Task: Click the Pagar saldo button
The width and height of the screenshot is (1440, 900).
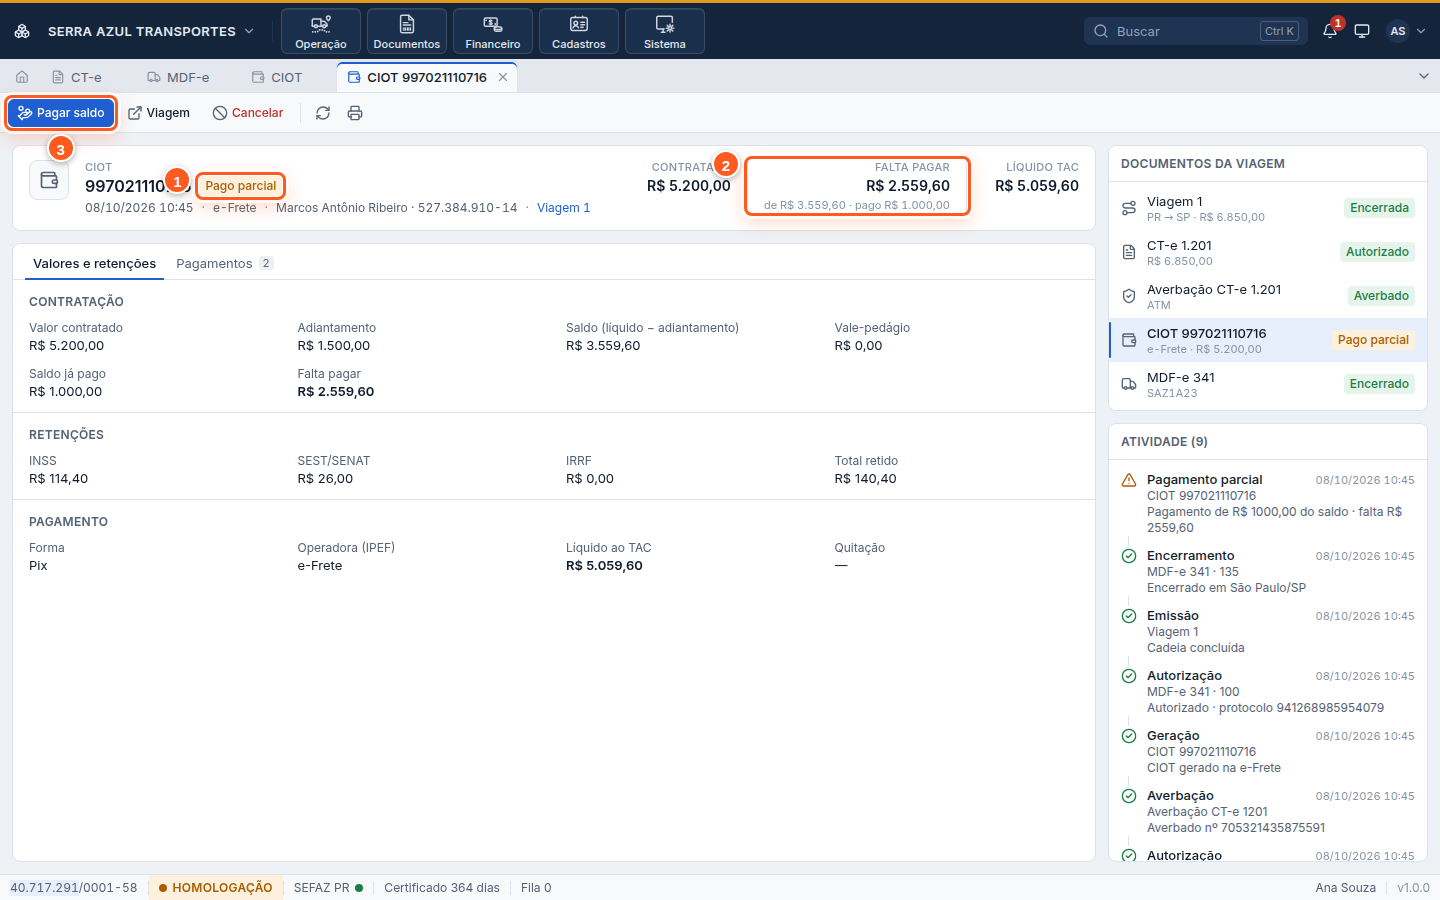Action: [61, 113]
